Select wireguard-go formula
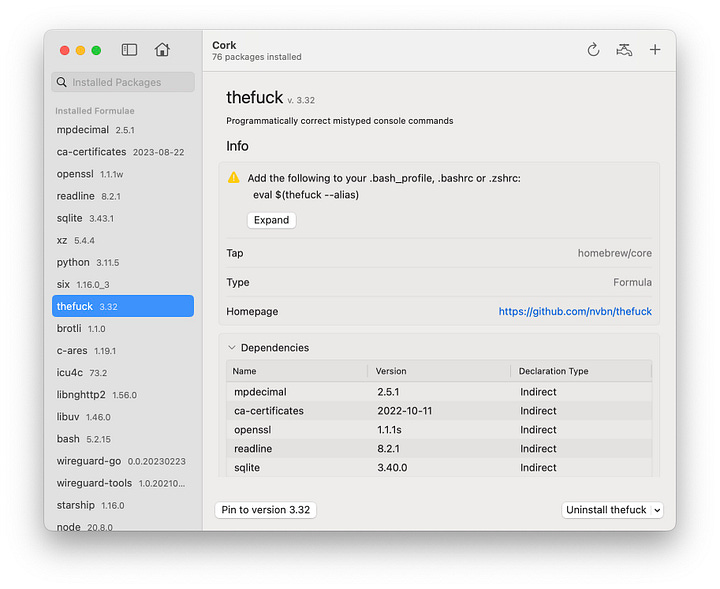Image resolution: width=720 pixels, height=589 pixels. point(123,461)
